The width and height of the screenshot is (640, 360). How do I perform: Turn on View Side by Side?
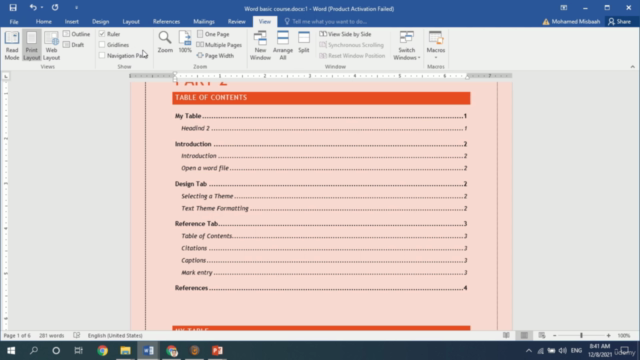point(345,34)
